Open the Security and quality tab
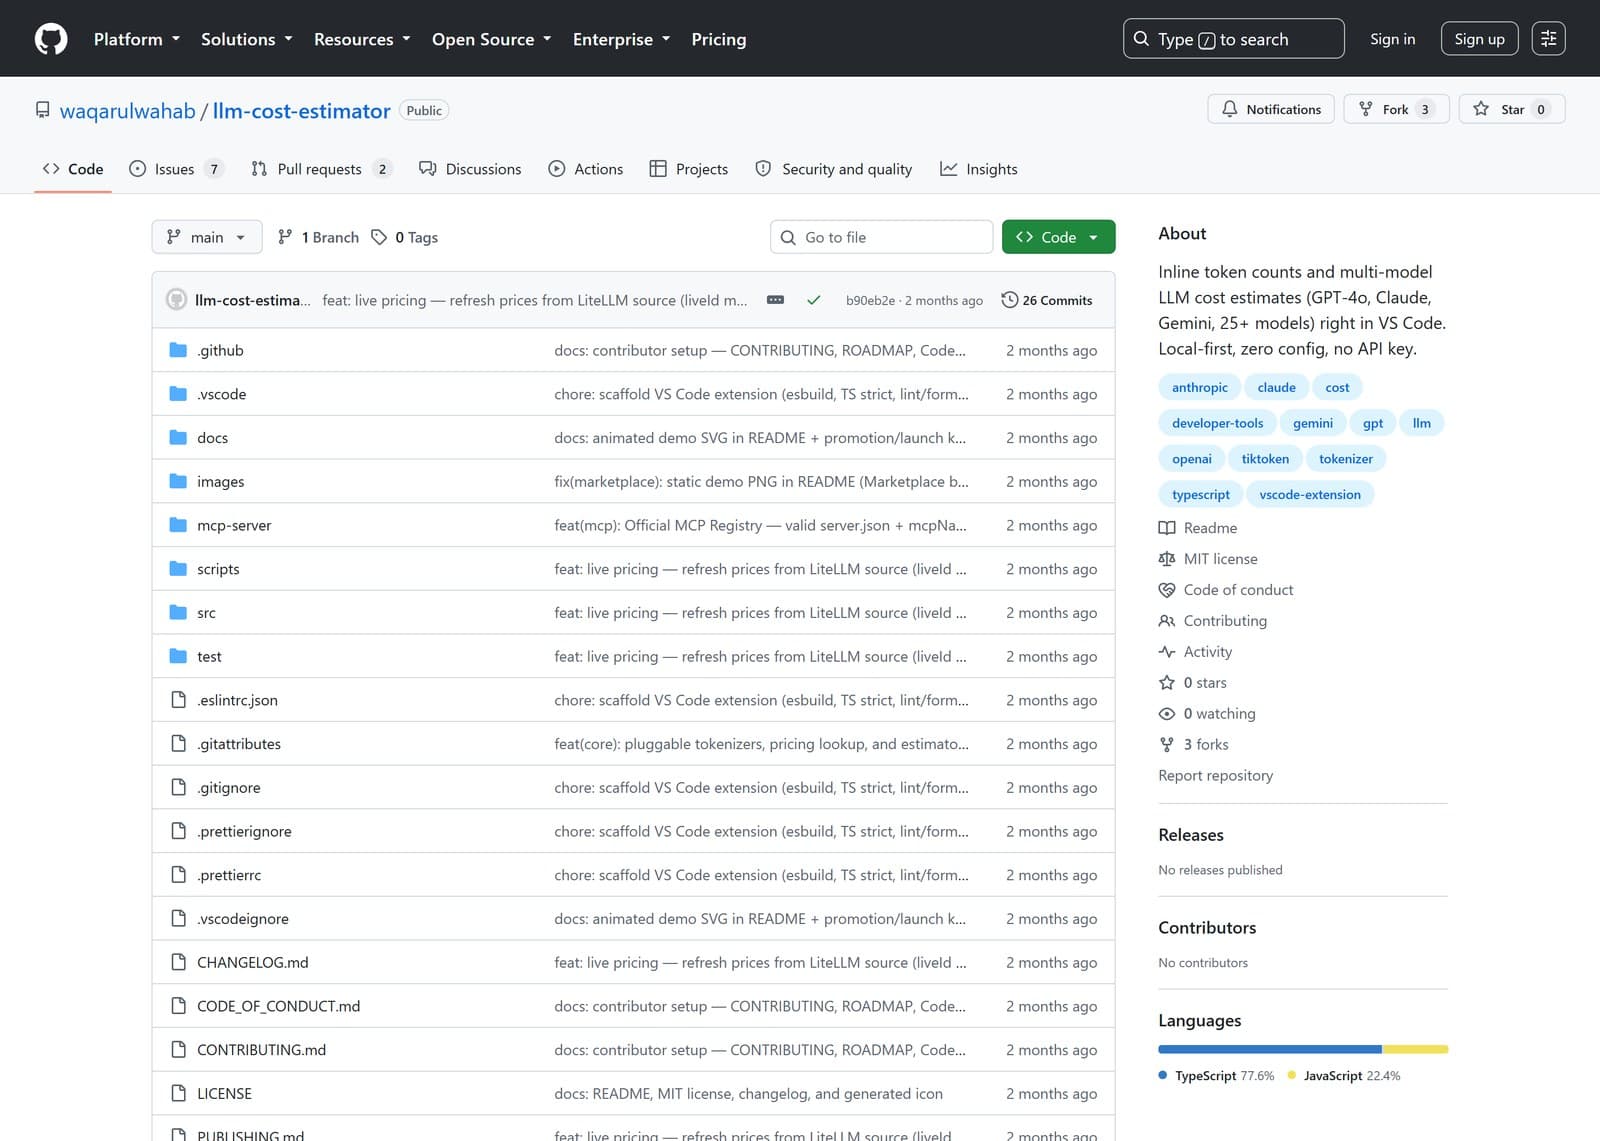Screen dimensions: 1600x1141 pos(834,169)
